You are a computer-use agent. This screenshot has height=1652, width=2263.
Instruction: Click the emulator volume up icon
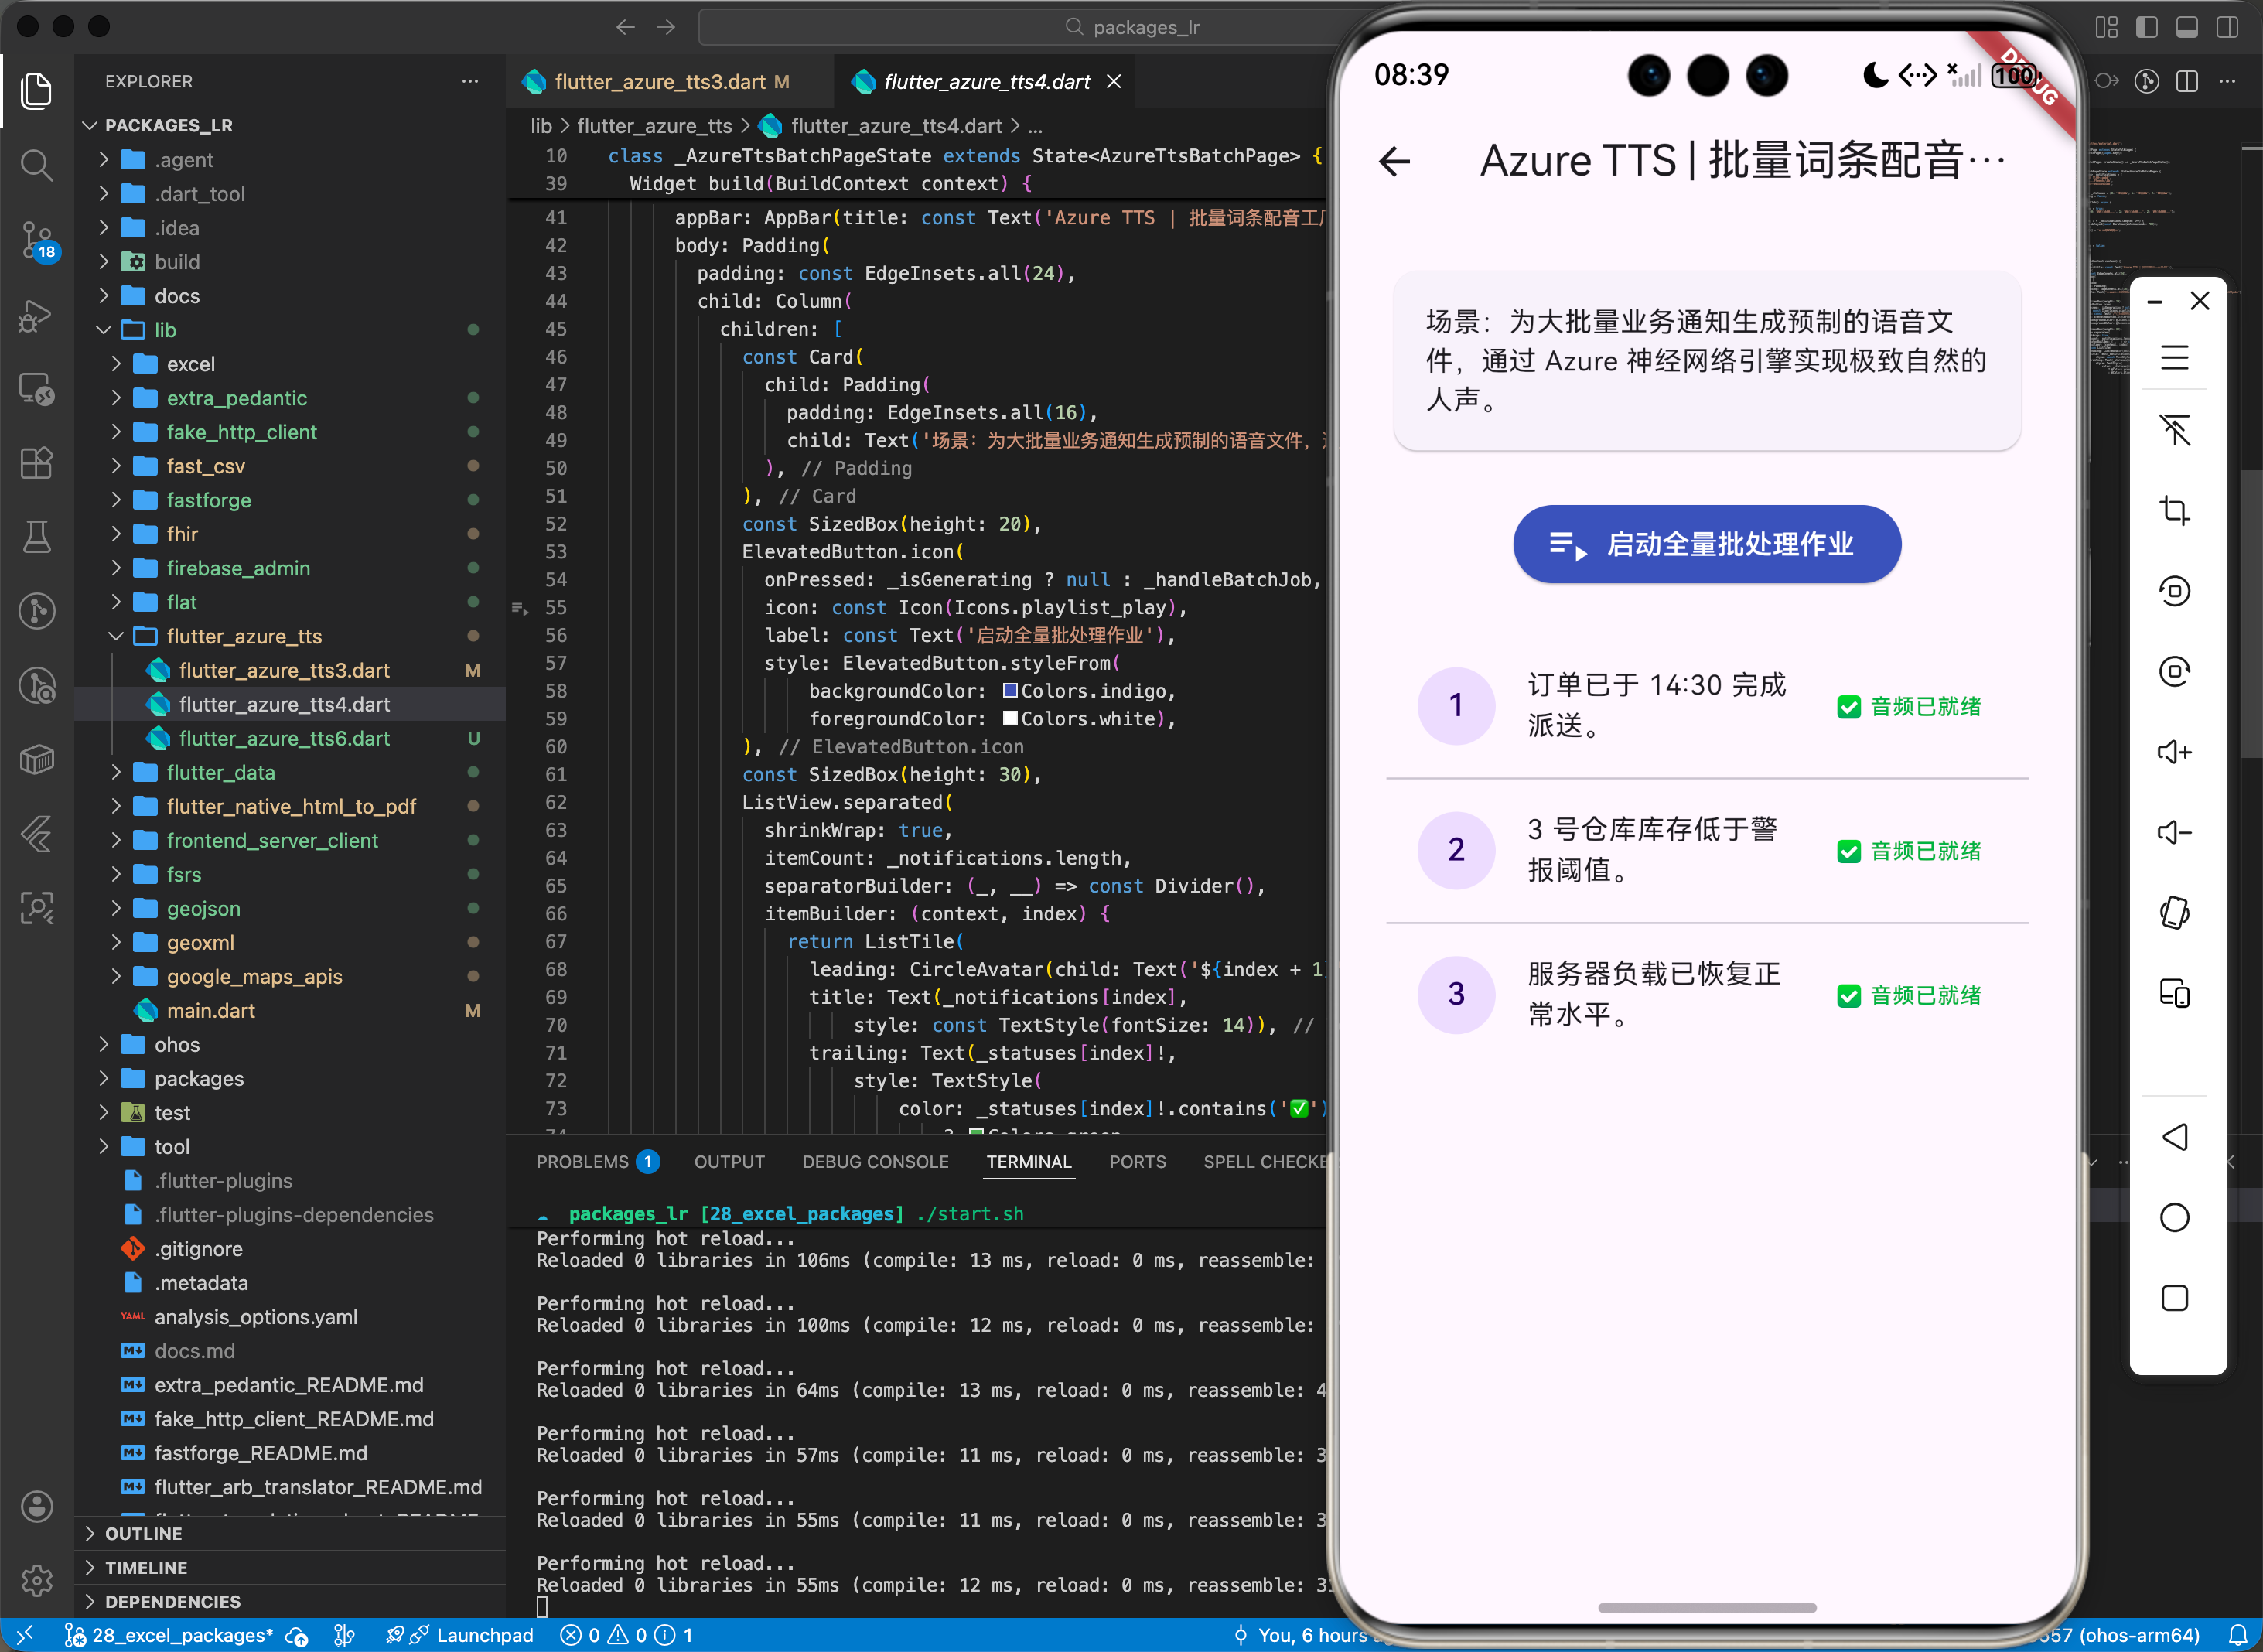click(x=2174, y=752)
